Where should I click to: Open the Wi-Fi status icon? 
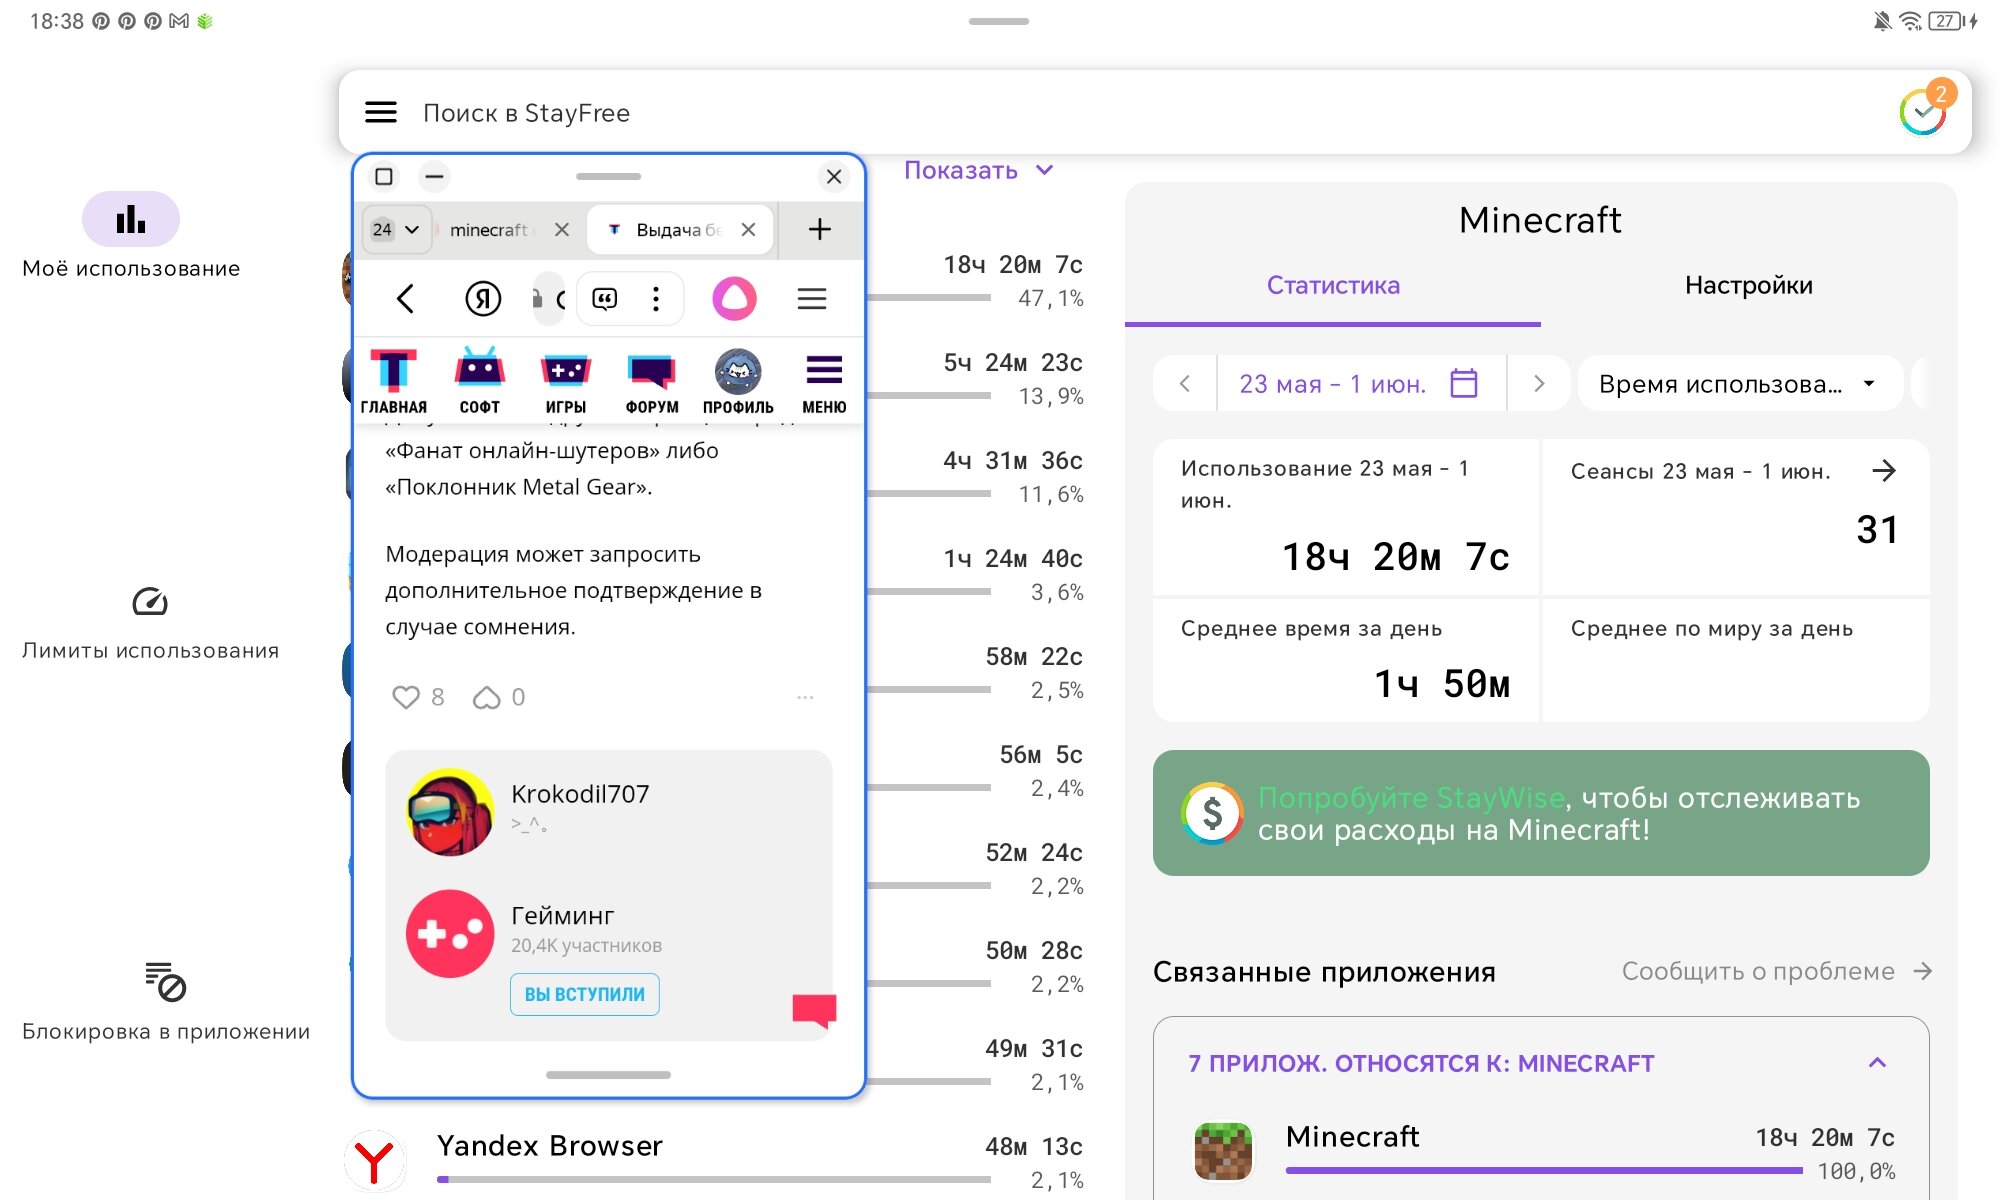tap(1910, 20)
